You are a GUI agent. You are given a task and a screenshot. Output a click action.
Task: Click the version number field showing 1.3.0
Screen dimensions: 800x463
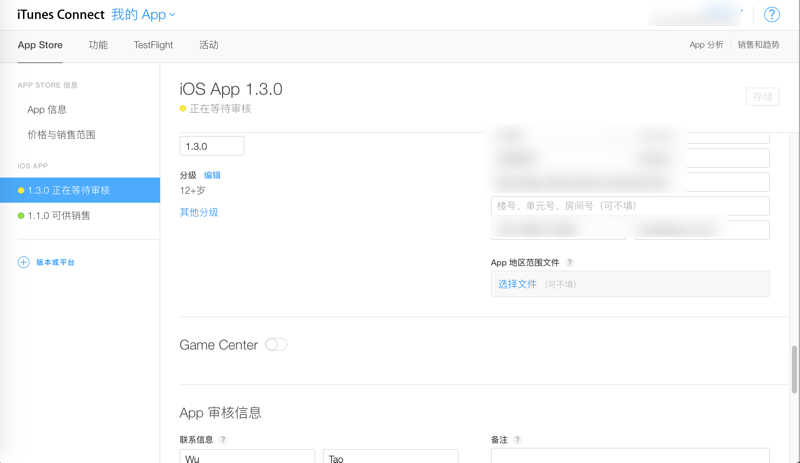tap(212, 147)
